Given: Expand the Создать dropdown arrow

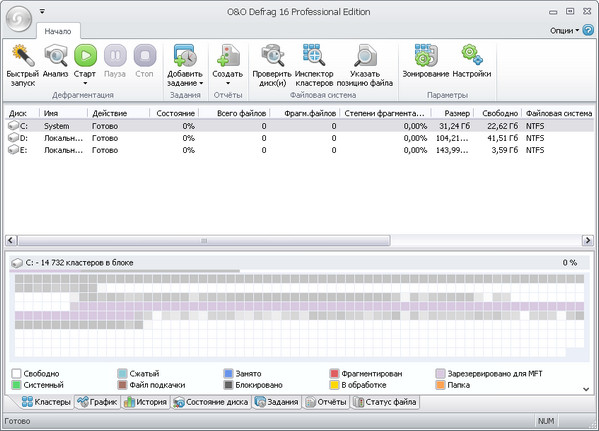Looking at the screenshot, I should coord(228,83).
